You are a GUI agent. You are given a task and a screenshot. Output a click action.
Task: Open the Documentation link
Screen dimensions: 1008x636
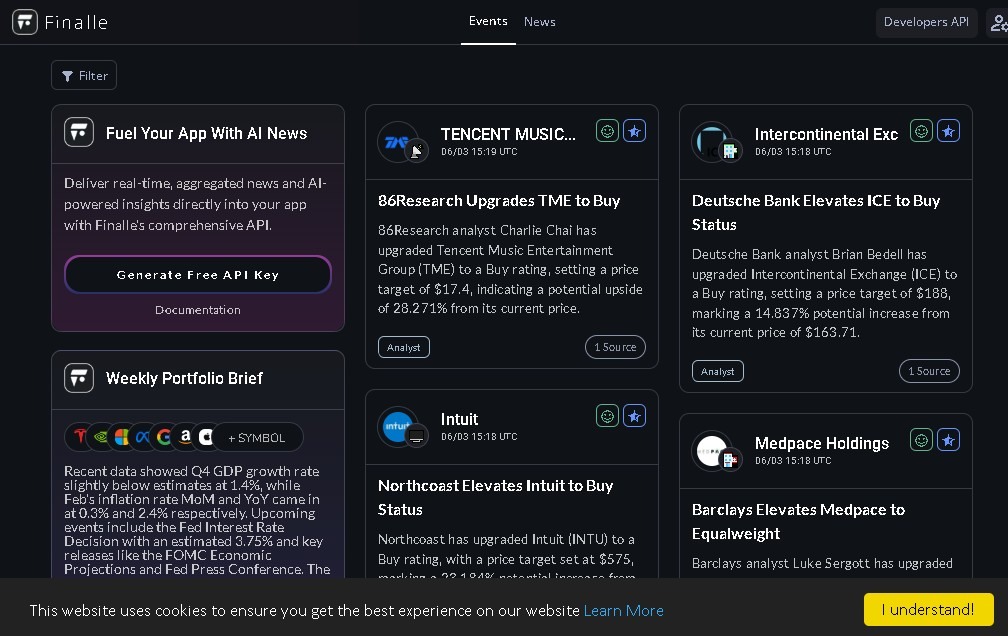[x=198, y=310]
